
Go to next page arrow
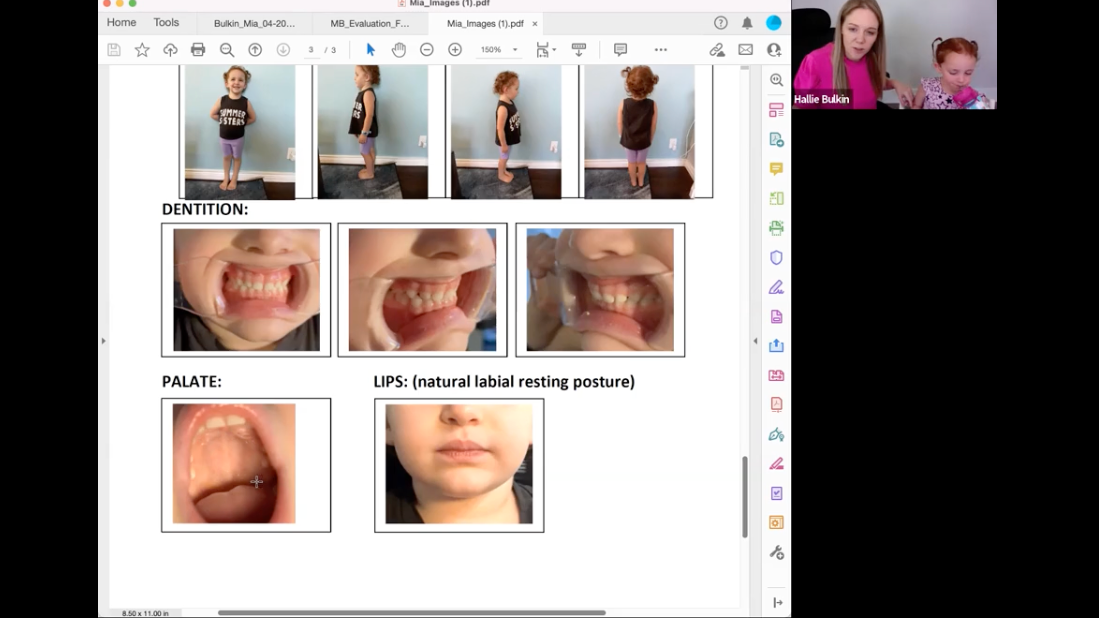coord(283,50)
